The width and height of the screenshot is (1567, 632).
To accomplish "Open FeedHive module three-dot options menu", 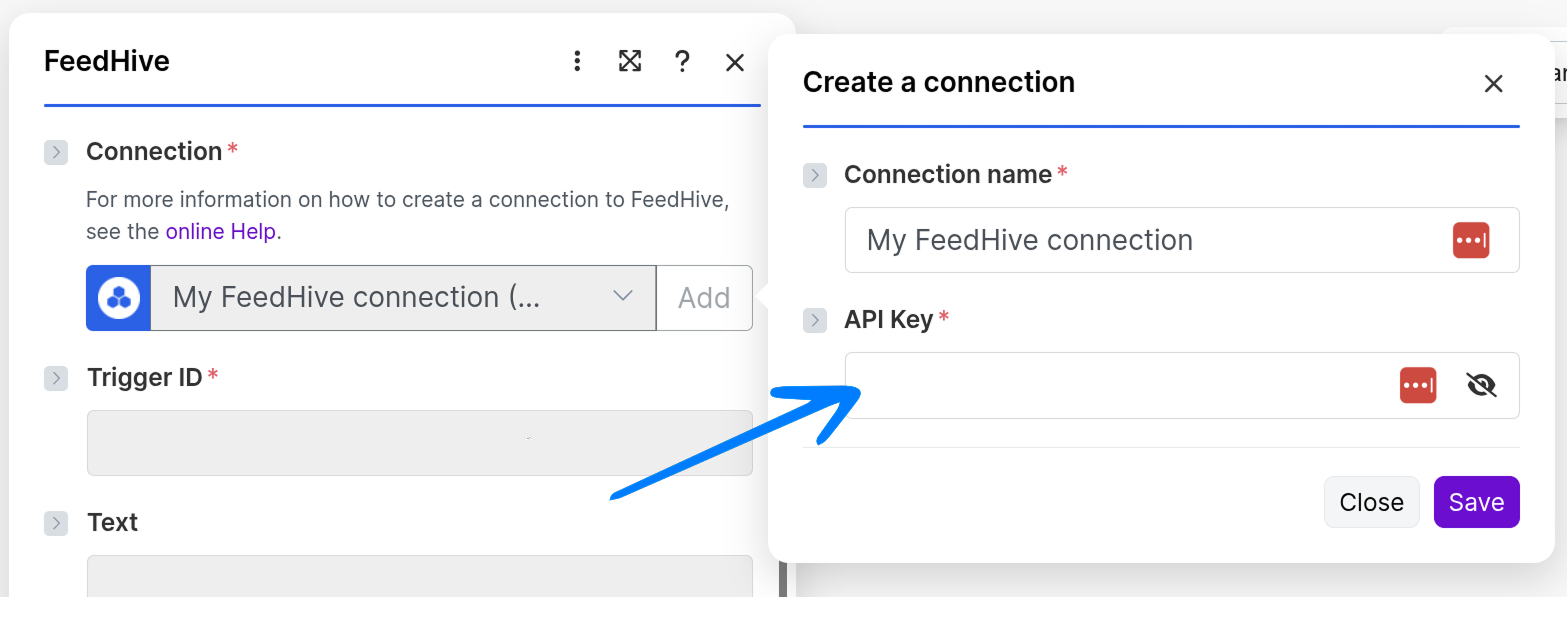I will coord(577,62).
